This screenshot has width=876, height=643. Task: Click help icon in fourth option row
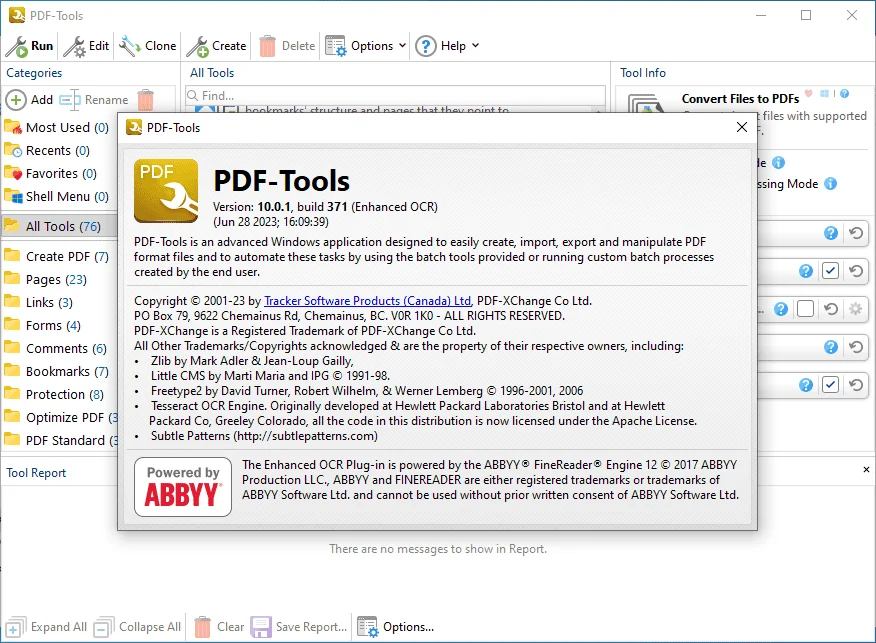pyautogui.click(x=831, y=347)
